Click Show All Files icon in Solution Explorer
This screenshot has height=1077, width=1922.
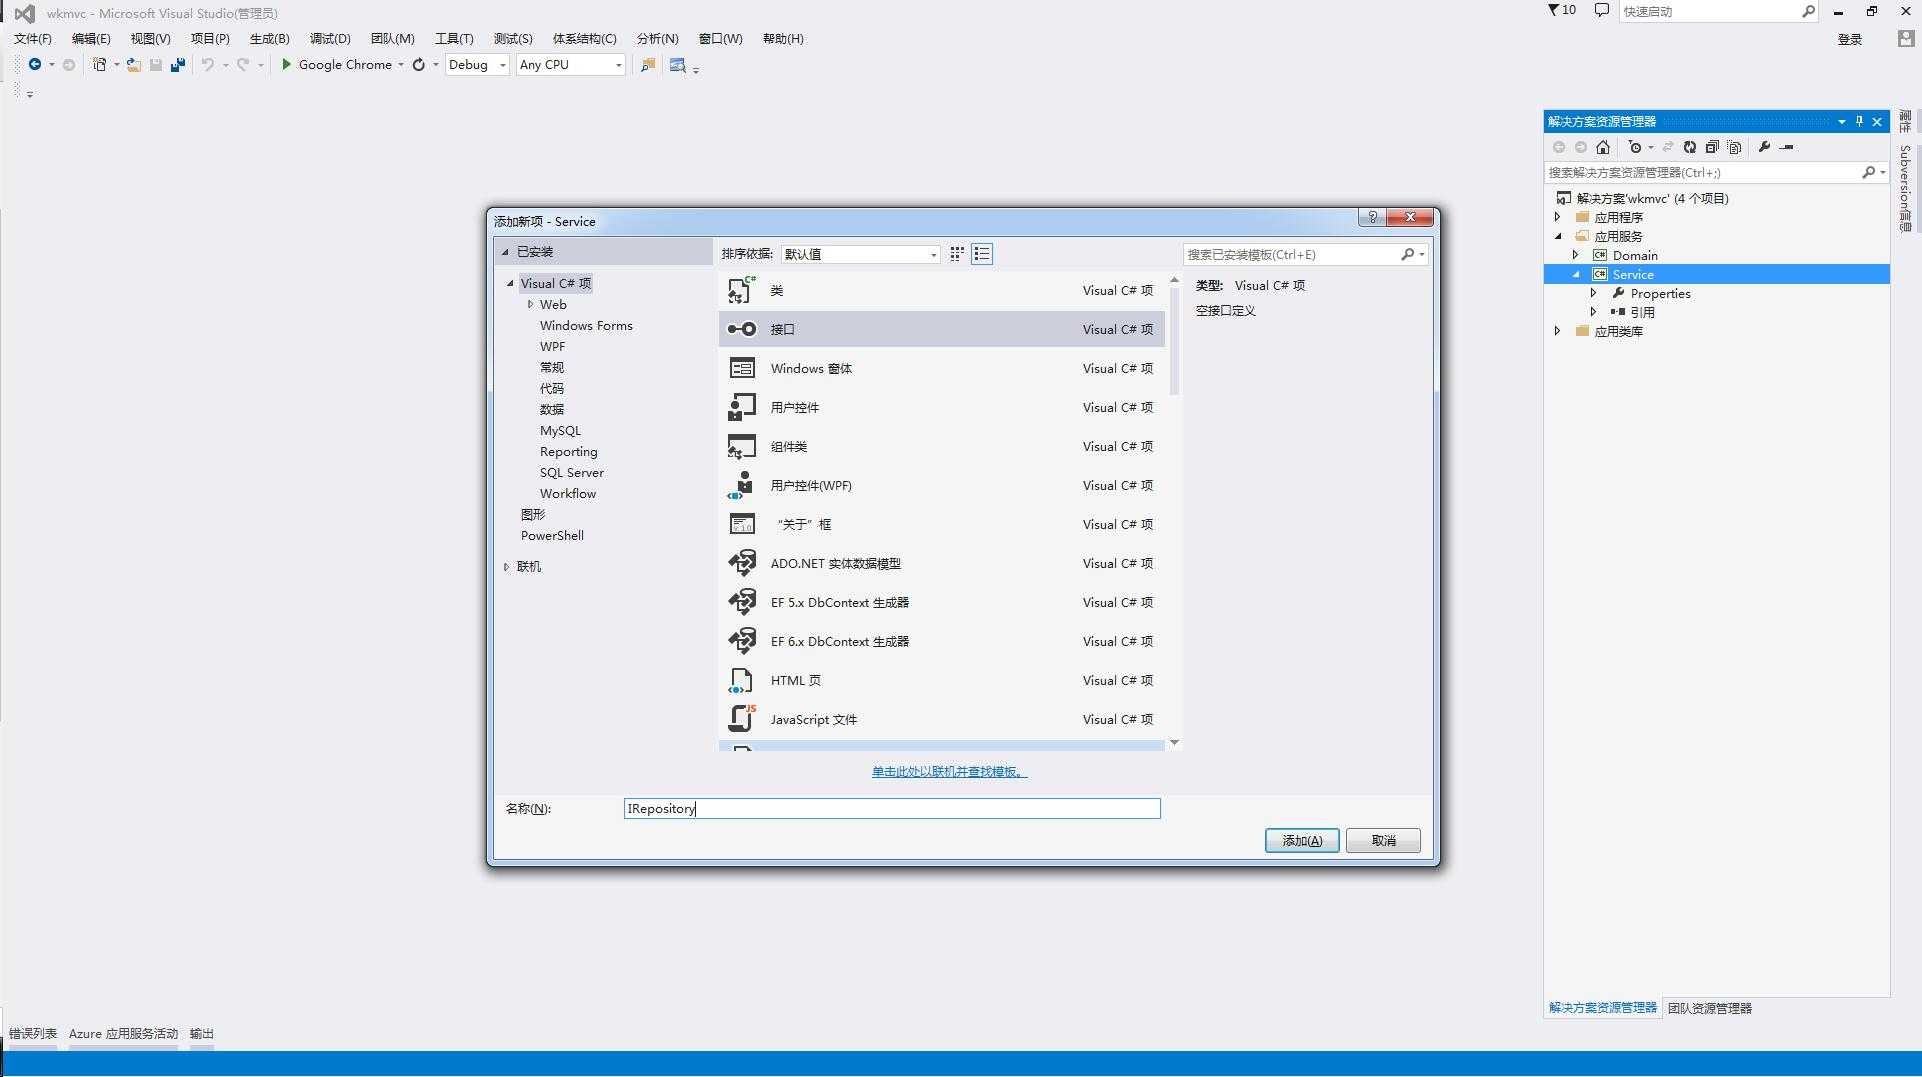[1734, 147]
